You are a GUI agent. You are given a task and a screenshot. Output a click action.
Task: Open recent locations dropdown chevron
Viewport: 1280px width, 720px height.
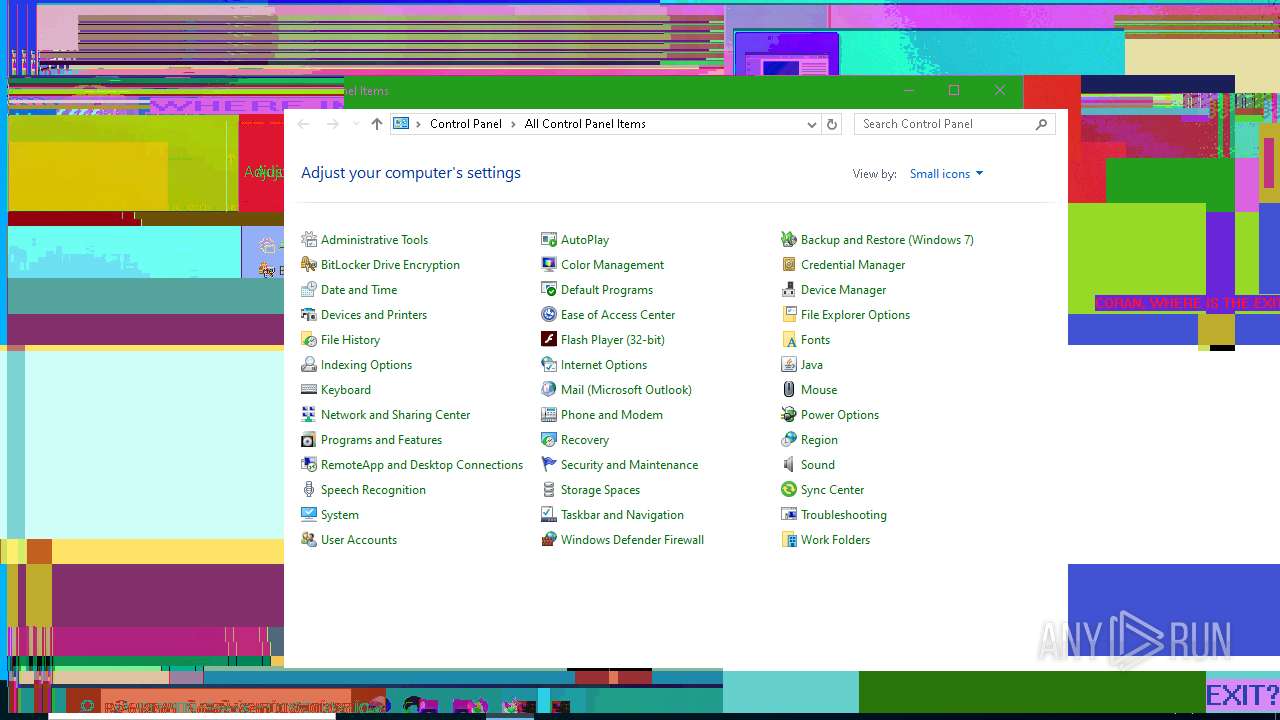355,124
